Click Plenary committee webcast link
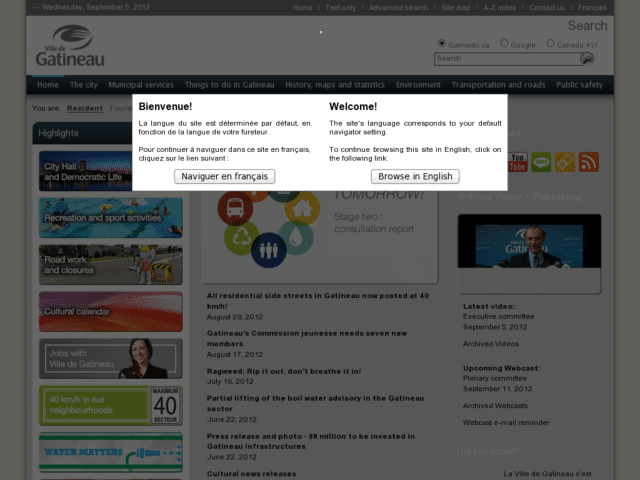Image resolution: width=640 pixels, height=480 pixels. pyautogui.click(x=495, y=378)
